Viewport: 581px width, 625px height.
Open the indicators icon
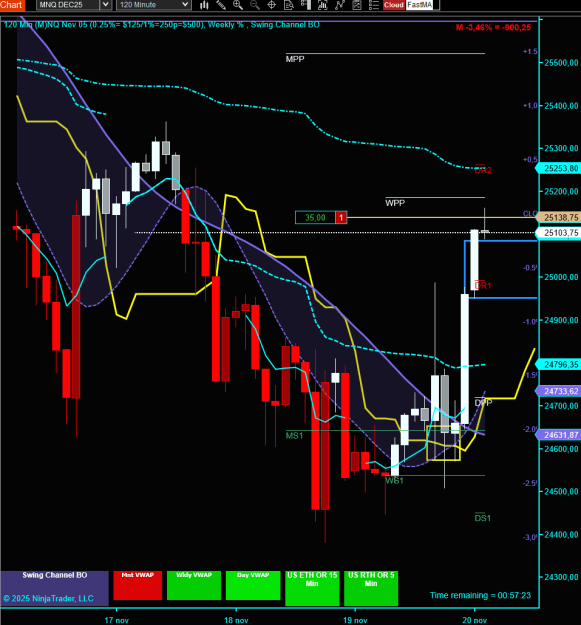340,5
